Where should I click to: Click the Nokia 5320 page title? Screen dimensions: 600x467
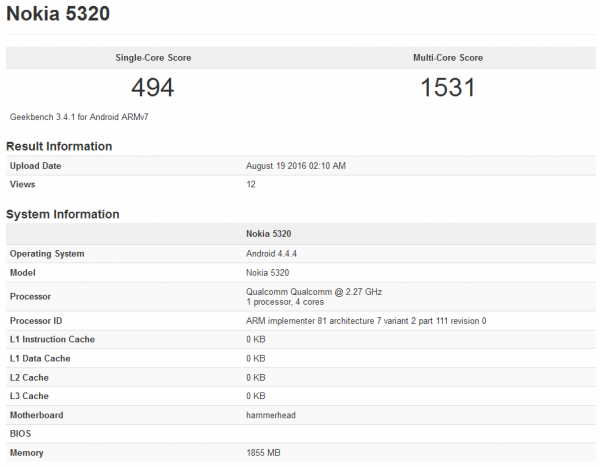(x=58, y=15)
